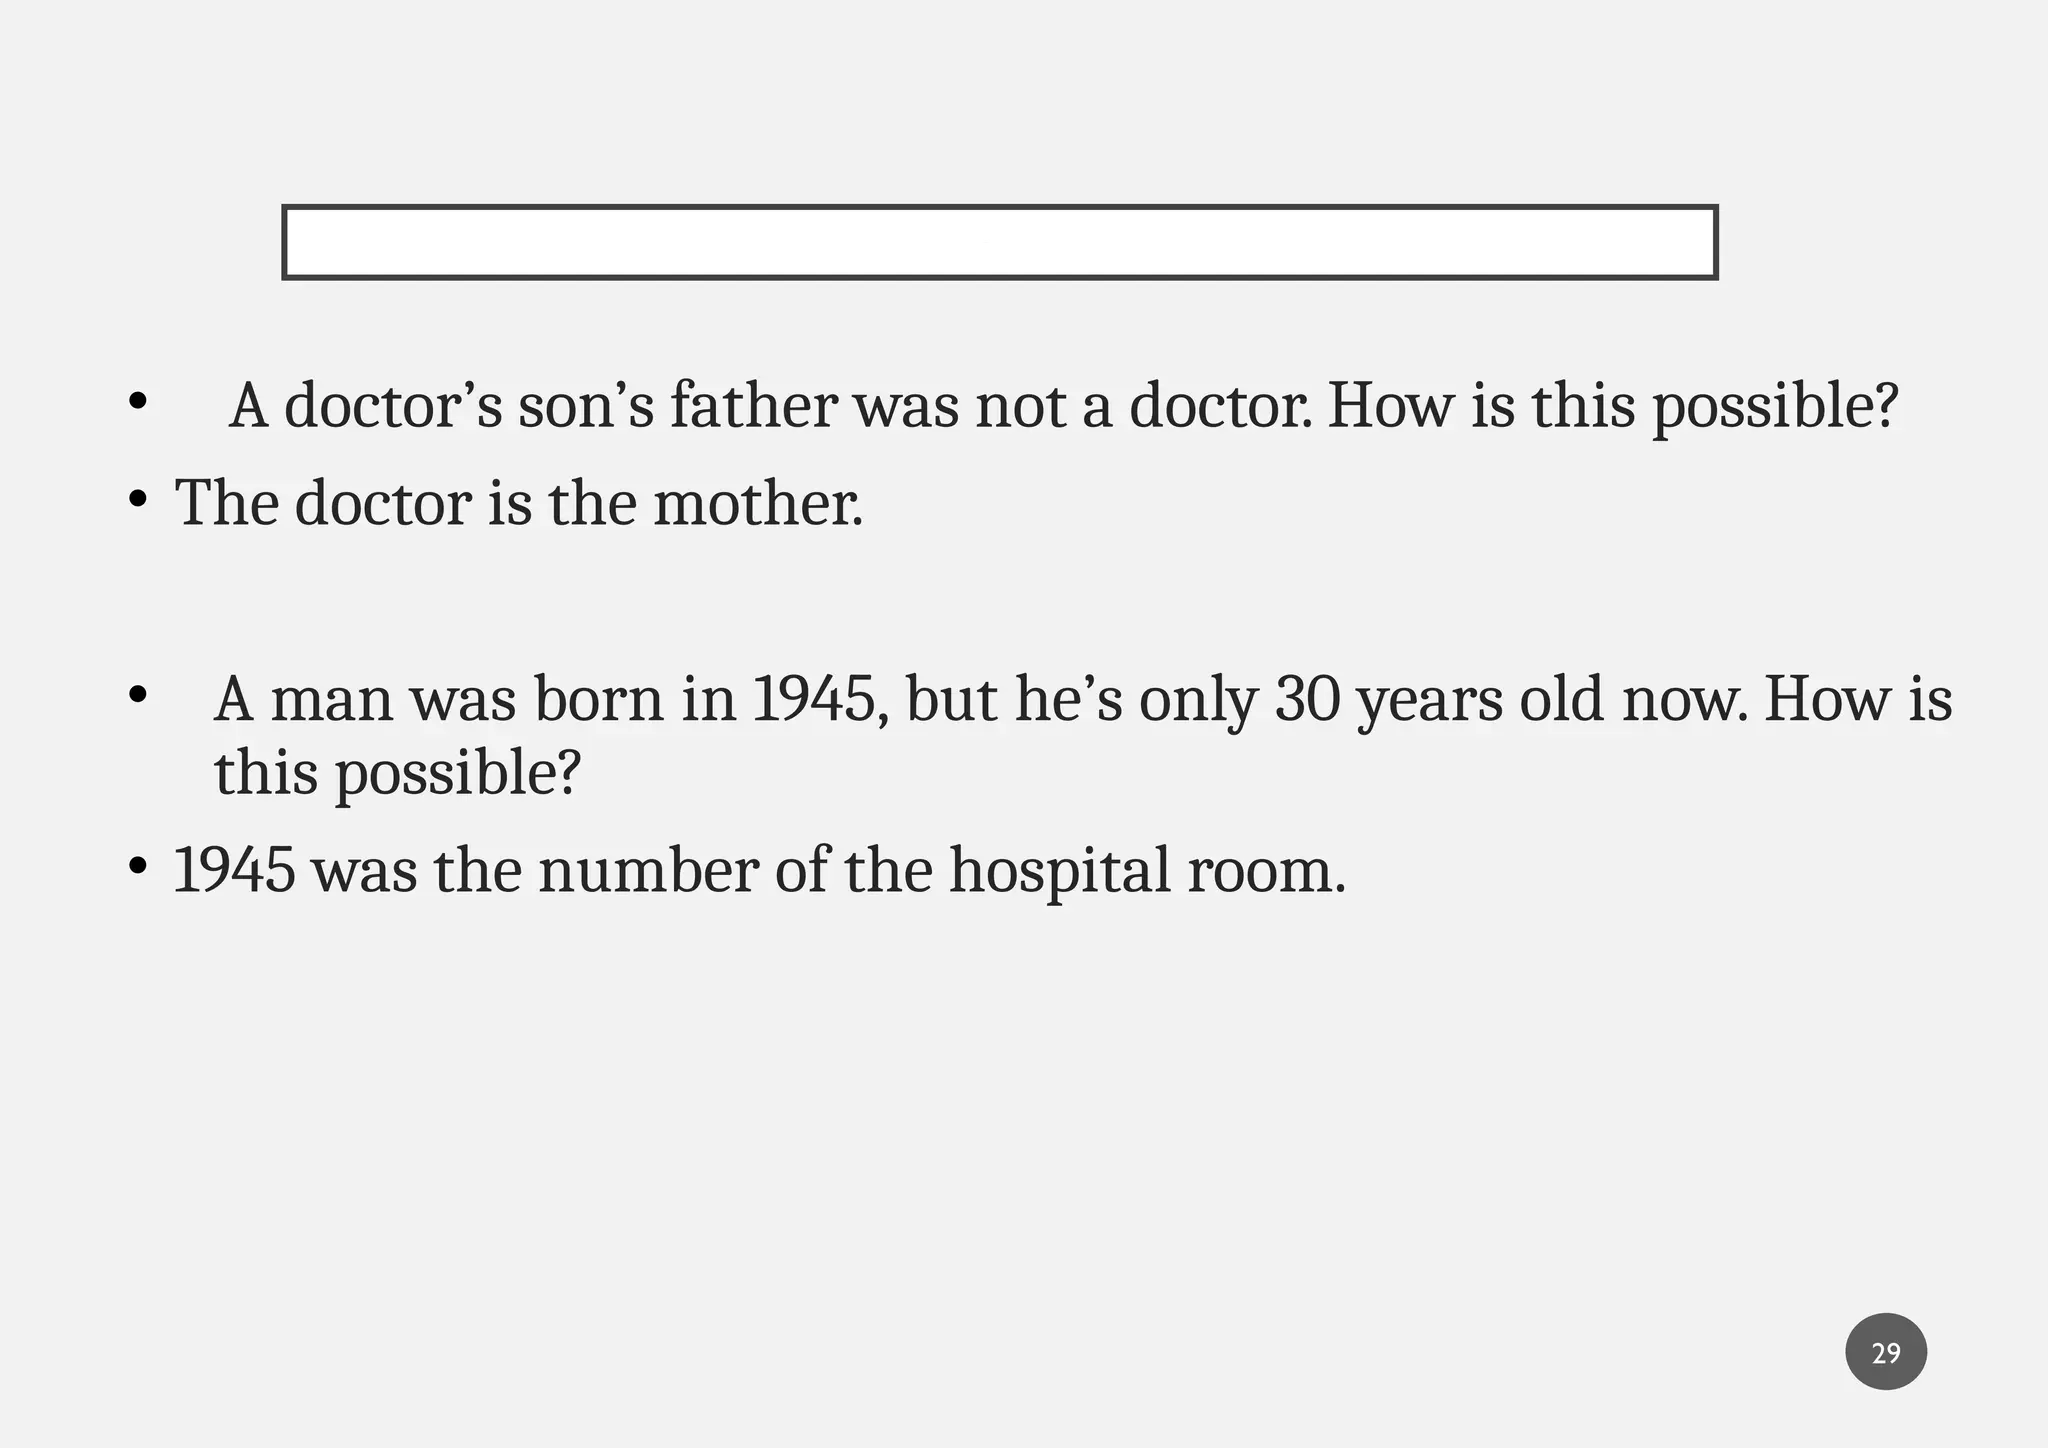Select the bullet before "The doctor is the mother"
Viewport: 2048px width, 1448px height.
point(138,499)
